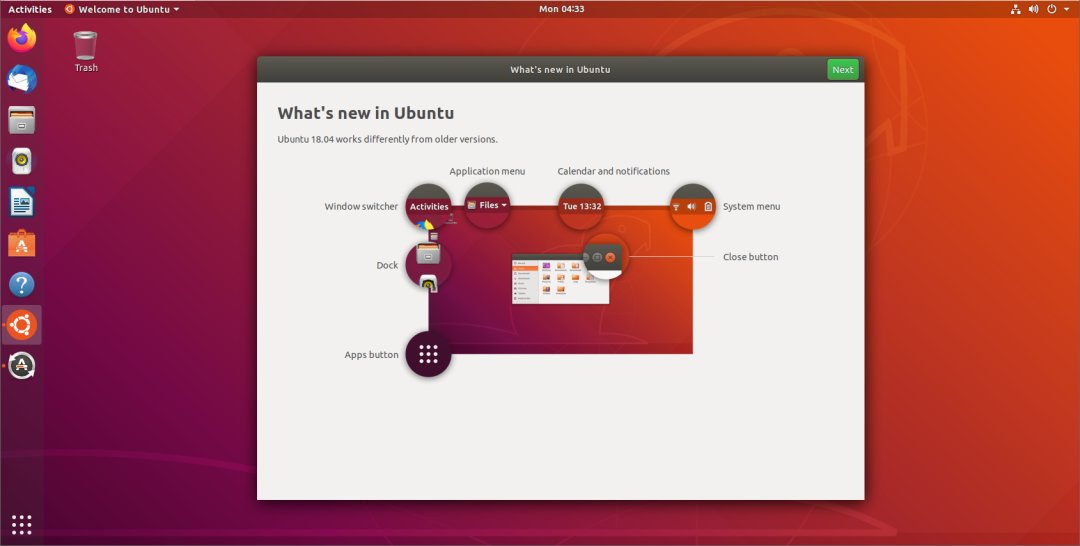1080x546 pixels.
Task: Click the Apps button circle illustration
Action: (428, 354)
